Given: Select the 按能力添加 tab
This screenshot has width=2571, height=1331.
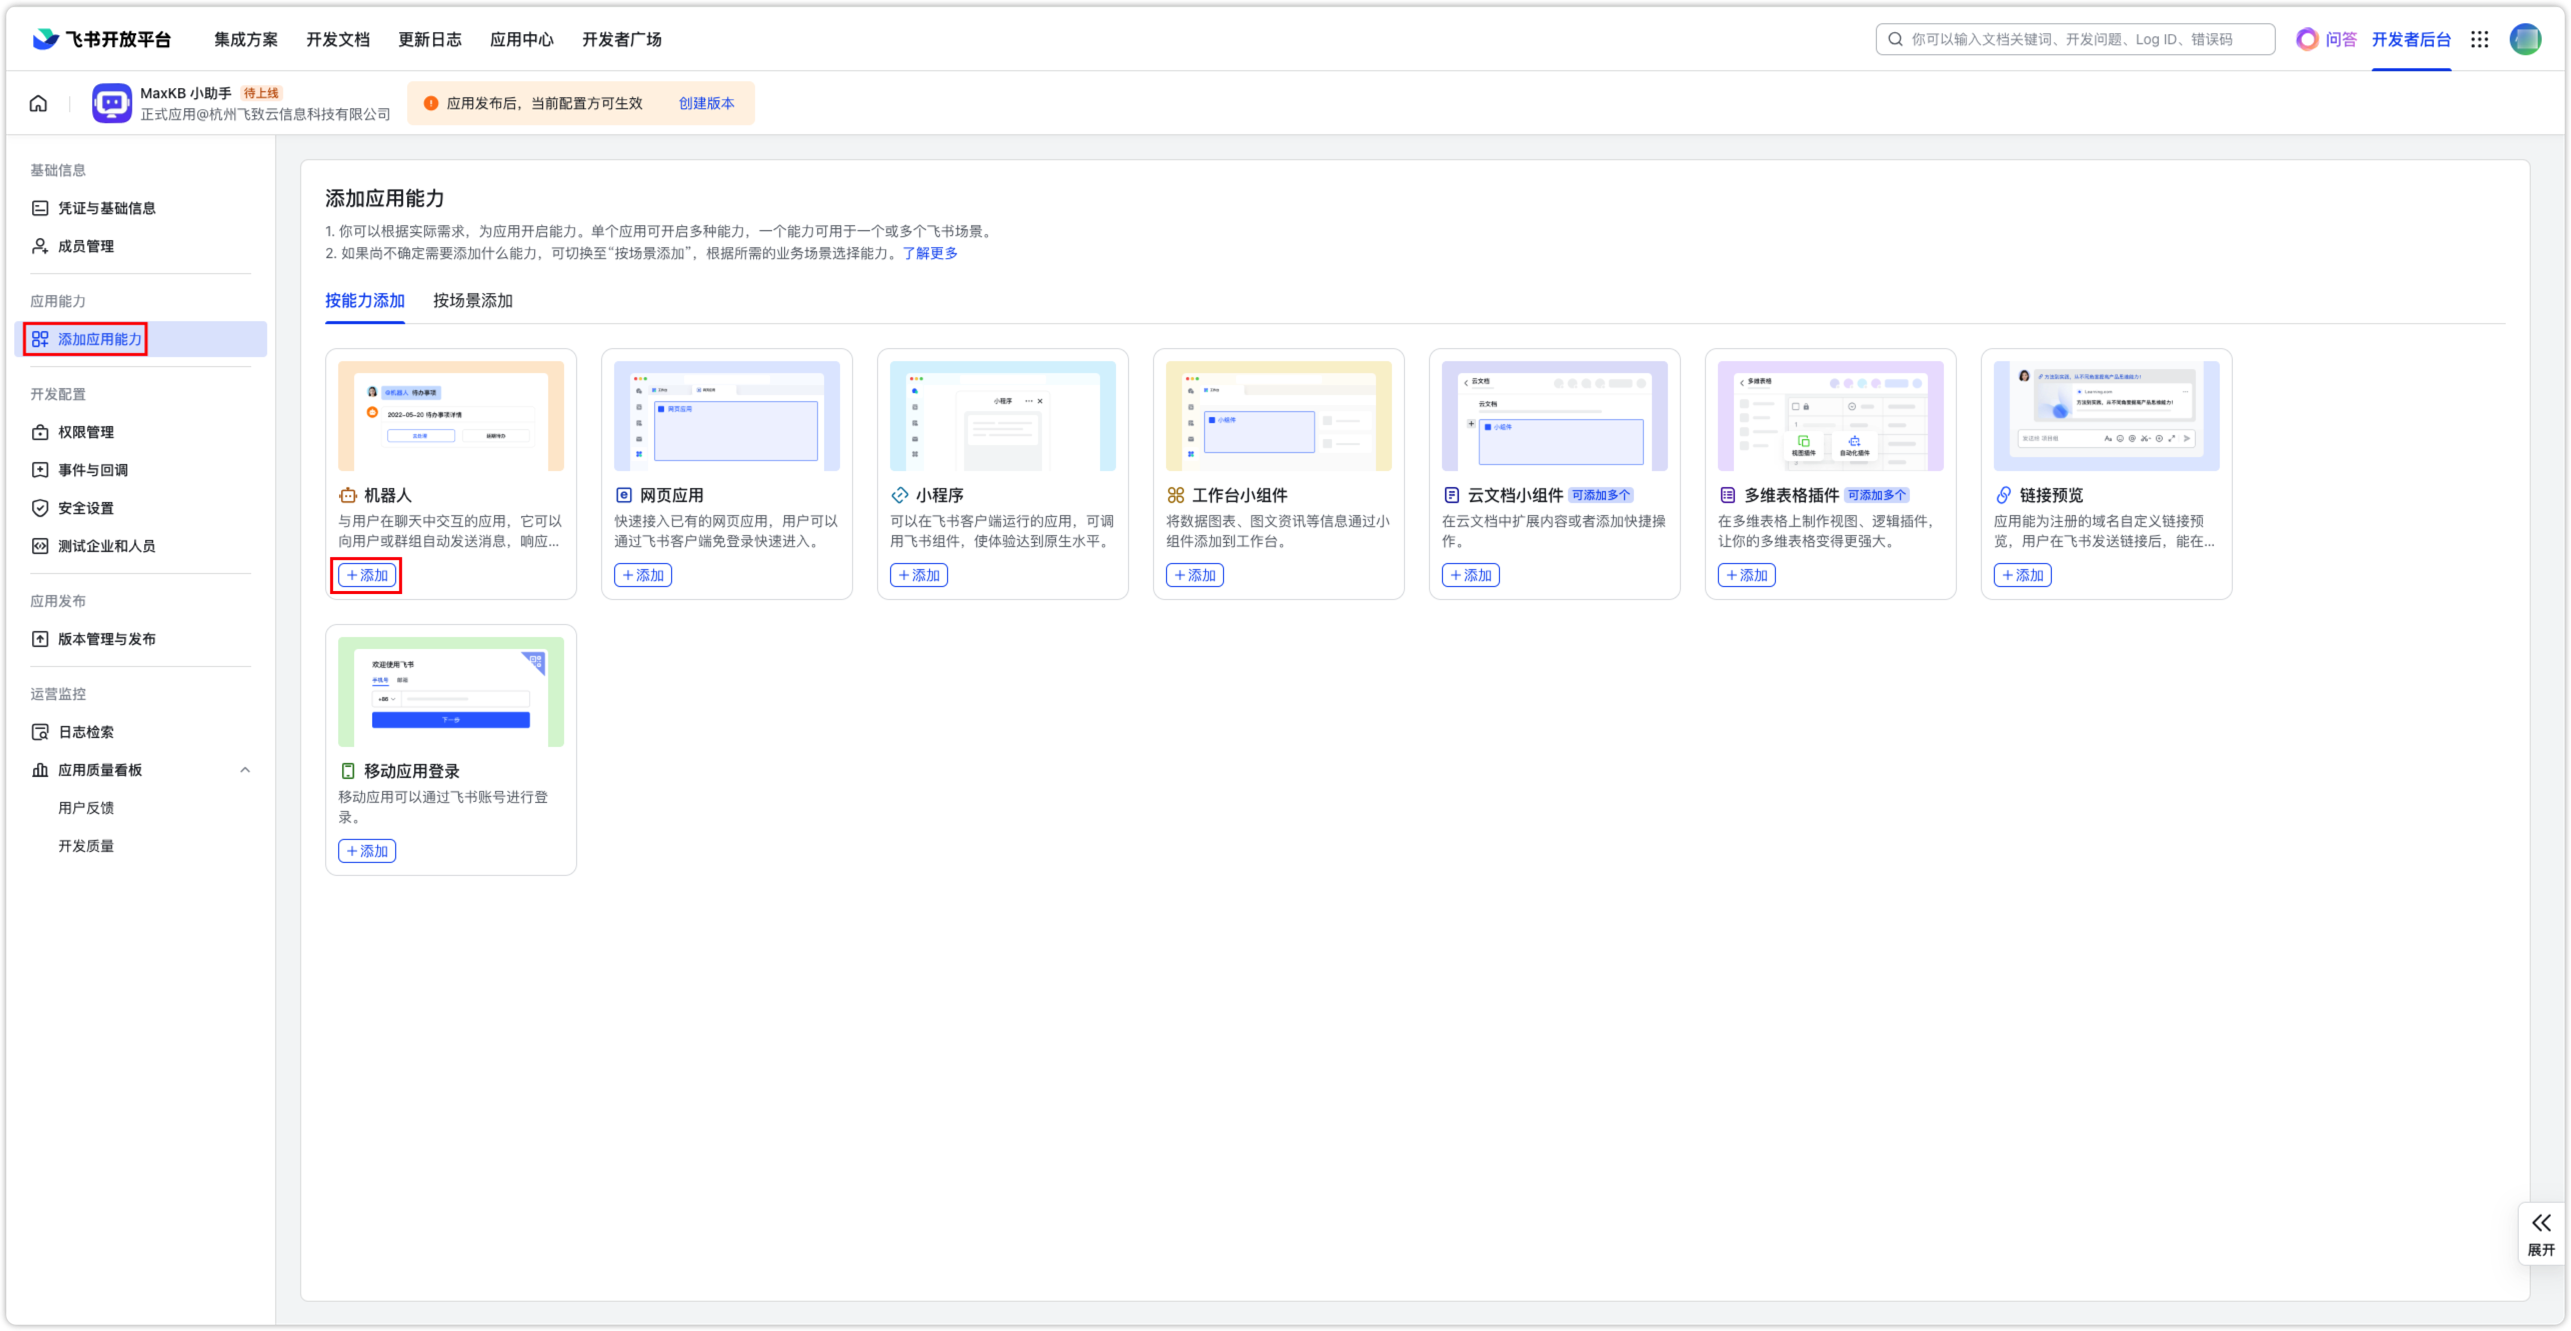Looking at the screenshot, I should point(364,301).
